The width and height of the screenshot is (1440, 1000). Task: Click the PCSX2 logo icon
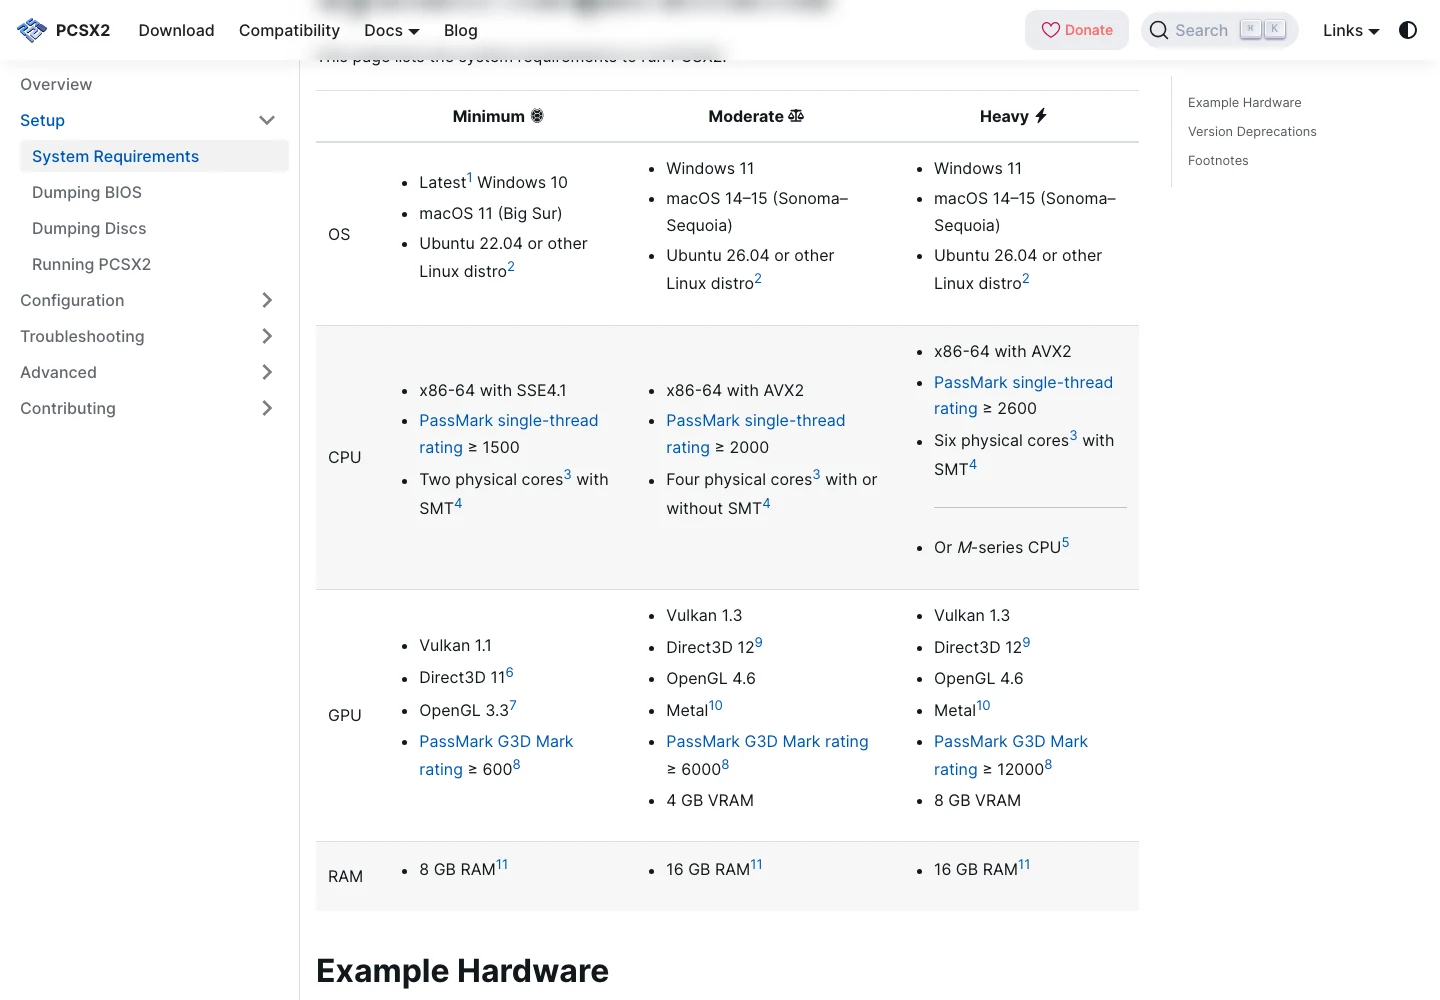[x=32, y=30]
